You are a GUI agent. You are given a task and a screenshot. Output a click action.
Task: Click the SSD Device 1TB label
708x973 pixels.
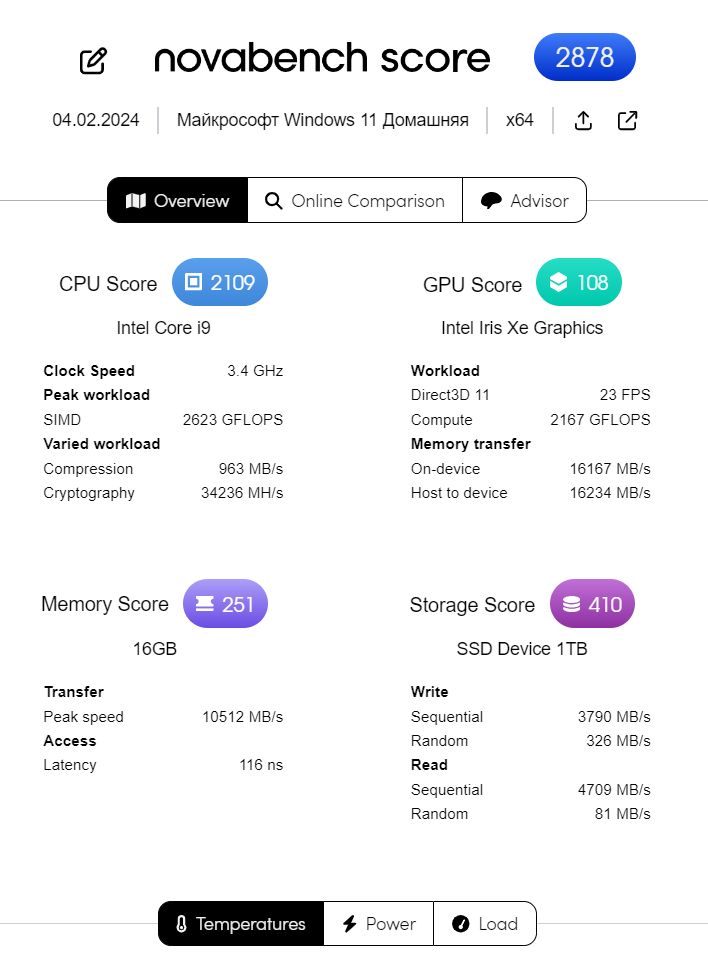click(x=522, y=648)
